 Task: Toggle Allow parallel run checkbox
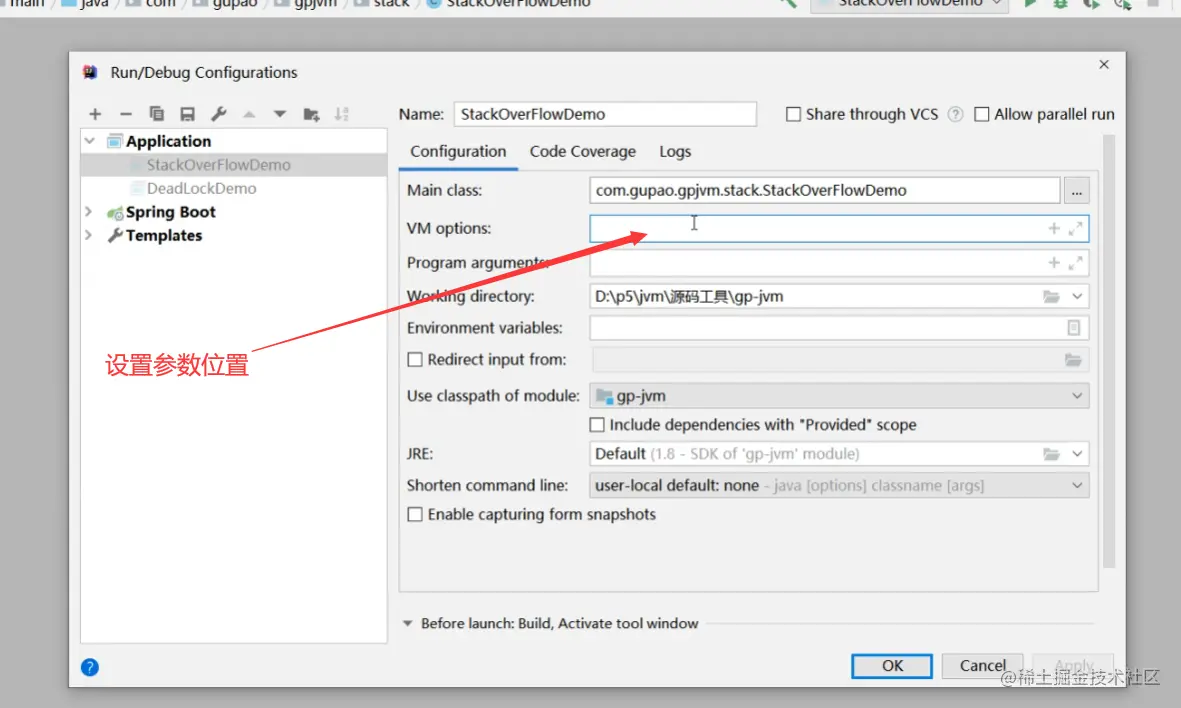click(x=981, y=114)
